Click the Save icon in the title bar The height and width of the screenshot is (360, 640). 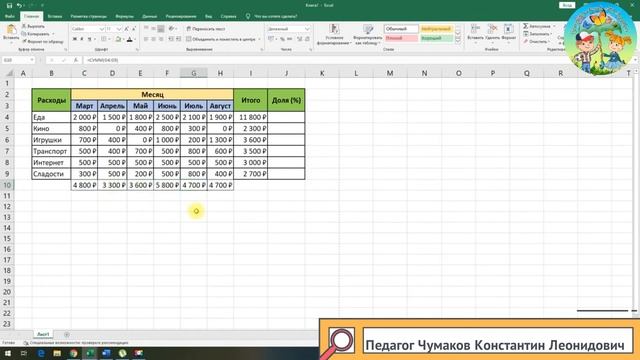tap(9, 5)
